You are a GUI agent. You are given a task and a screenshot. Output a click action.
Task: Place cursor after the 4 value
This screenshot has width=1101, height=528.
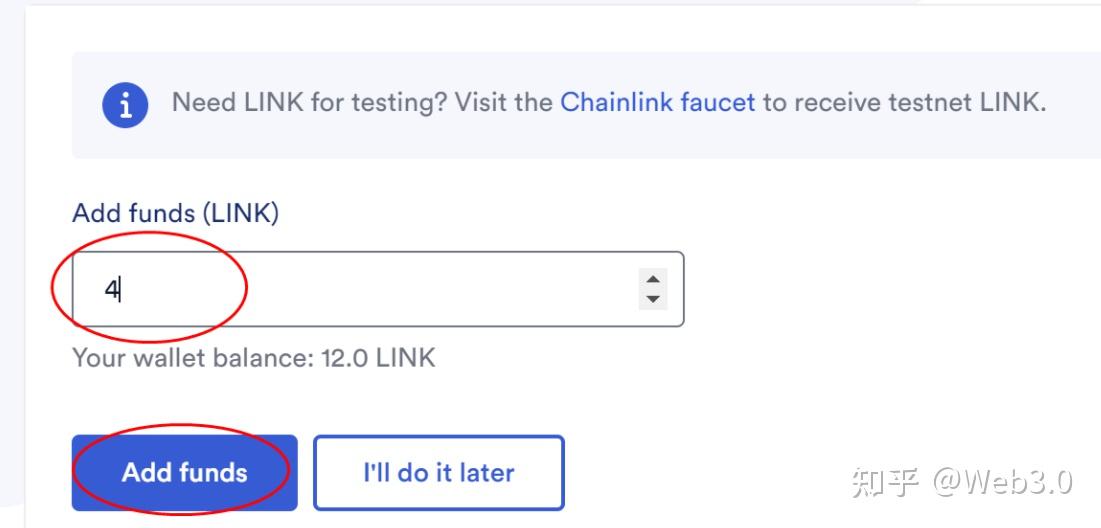[x=120, y=289]
